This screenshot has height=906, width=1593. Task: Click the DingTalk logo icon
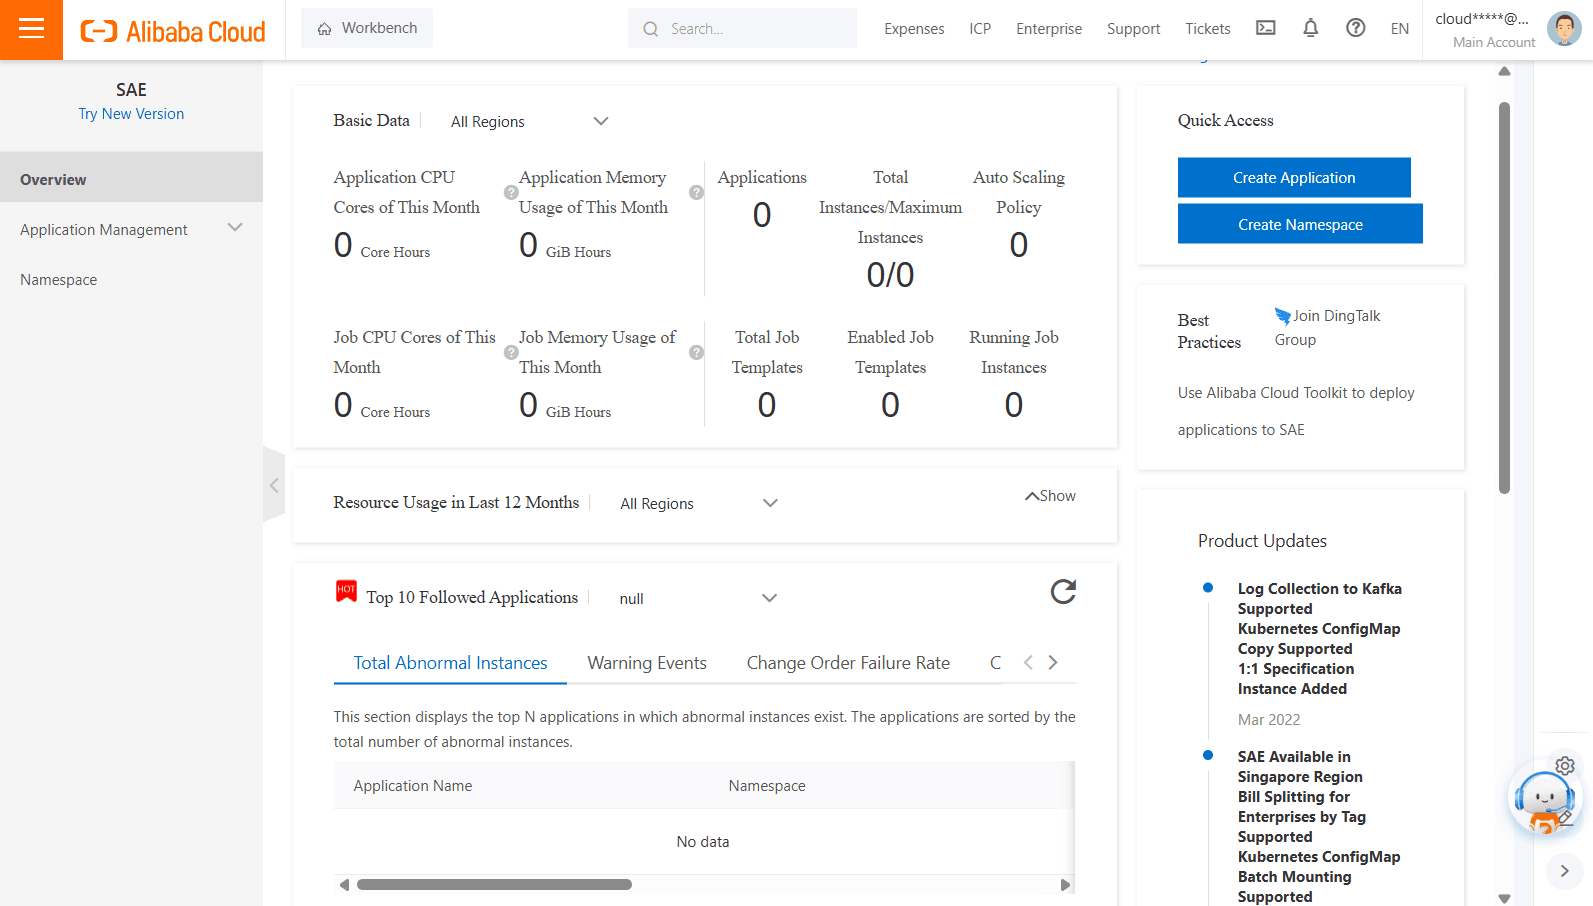1283,316
